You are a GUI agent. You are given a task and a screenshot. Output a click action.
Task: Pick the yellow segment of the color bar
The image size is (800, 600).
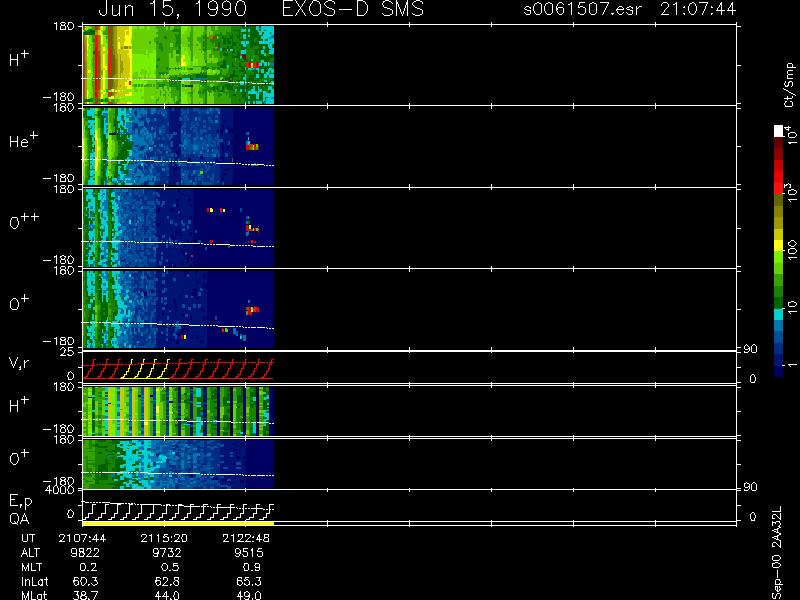779,247
